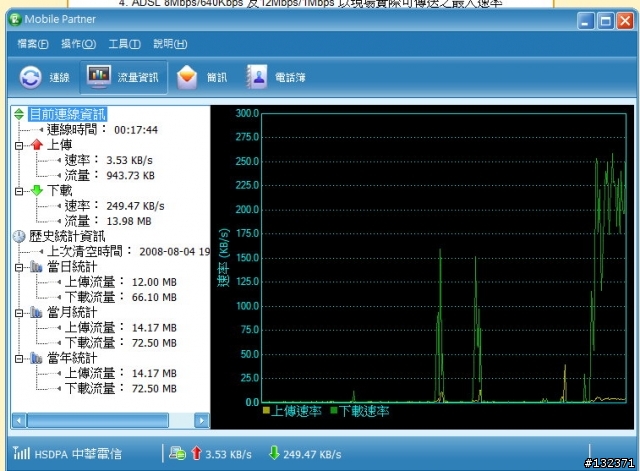Screen dimensions: 640x471
Task: Click the tree panel horizontal scrollbar thumb
Action: [x=98, y=420]
